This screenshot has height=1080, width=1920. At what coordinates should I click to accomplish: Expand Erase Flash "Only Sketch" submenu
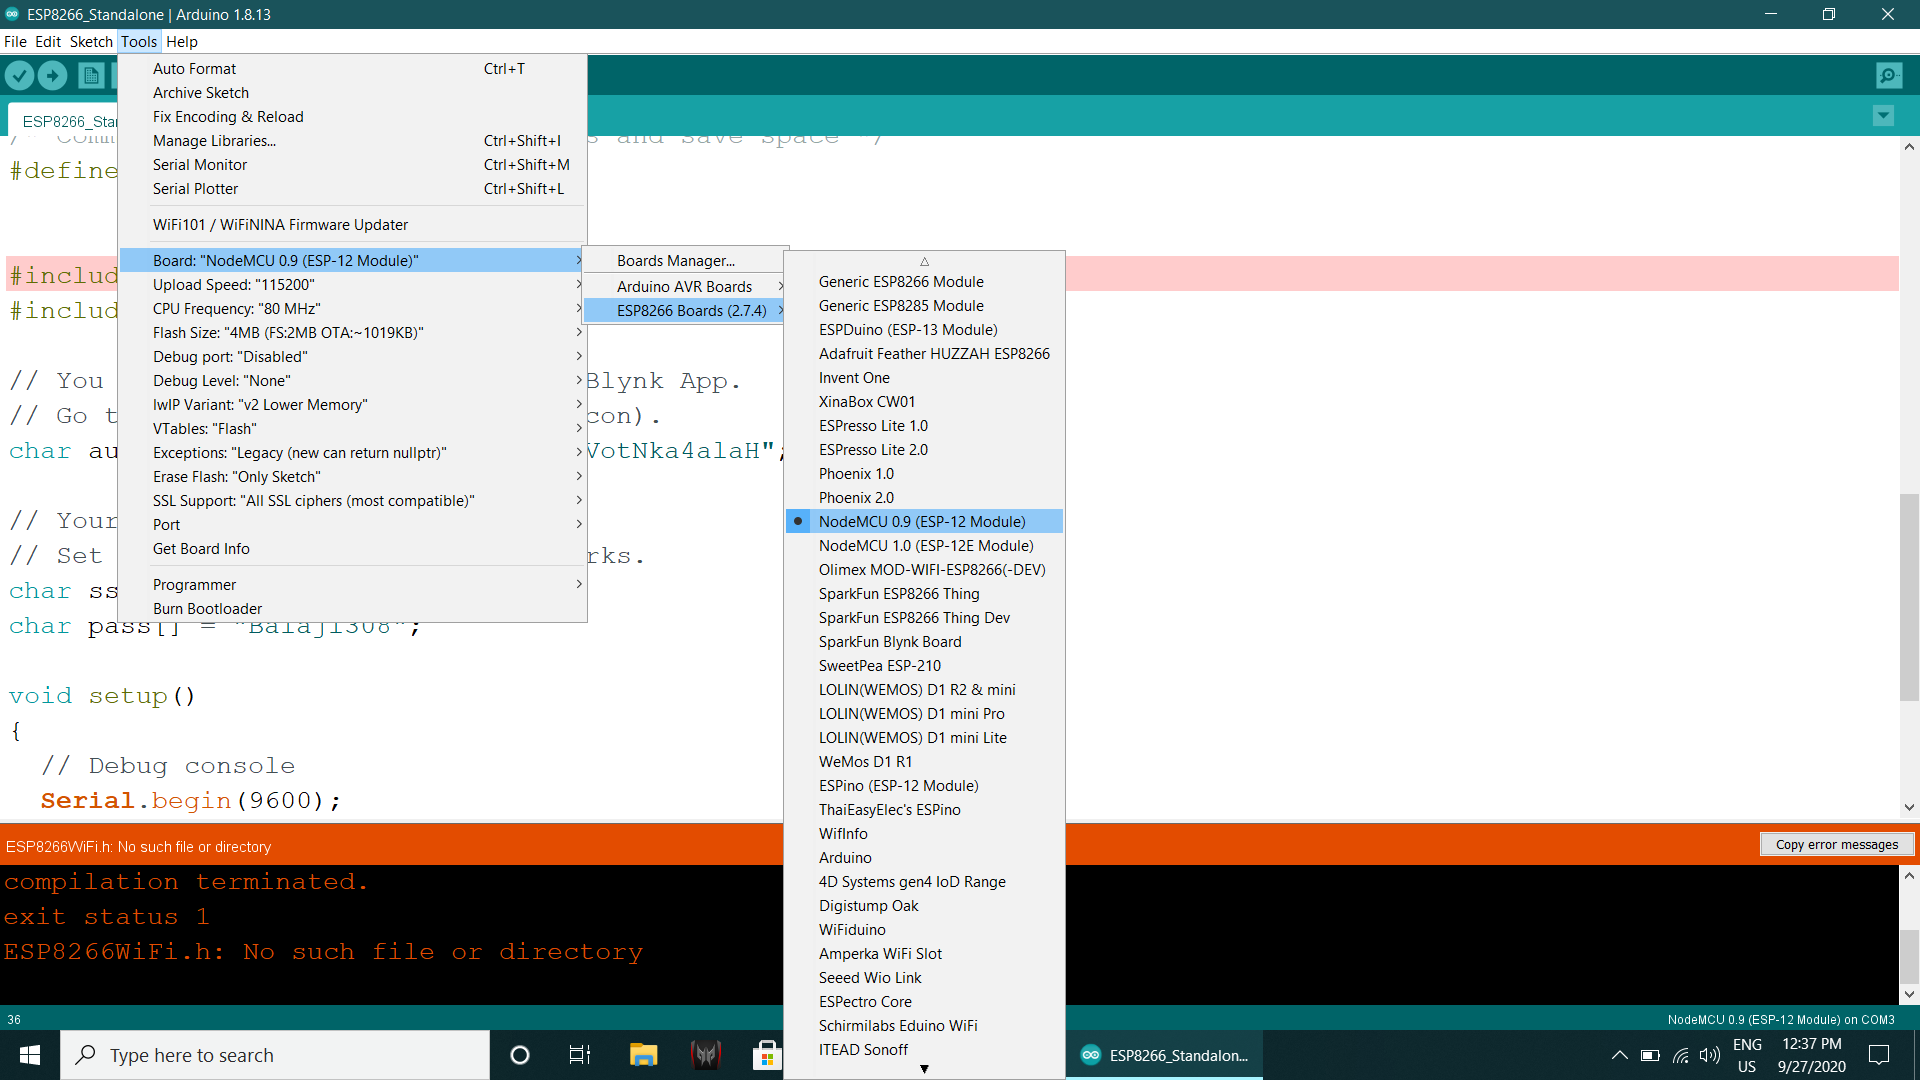tap(352, 477)
